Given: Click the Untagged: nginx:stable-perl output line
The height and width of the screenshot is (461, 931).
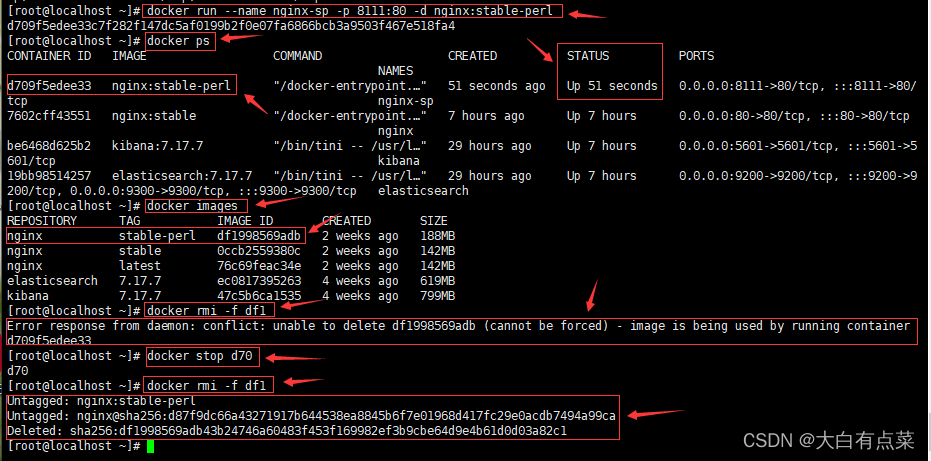Looking at the screenshot, I should pyautogui.click(x=102, y=401).
